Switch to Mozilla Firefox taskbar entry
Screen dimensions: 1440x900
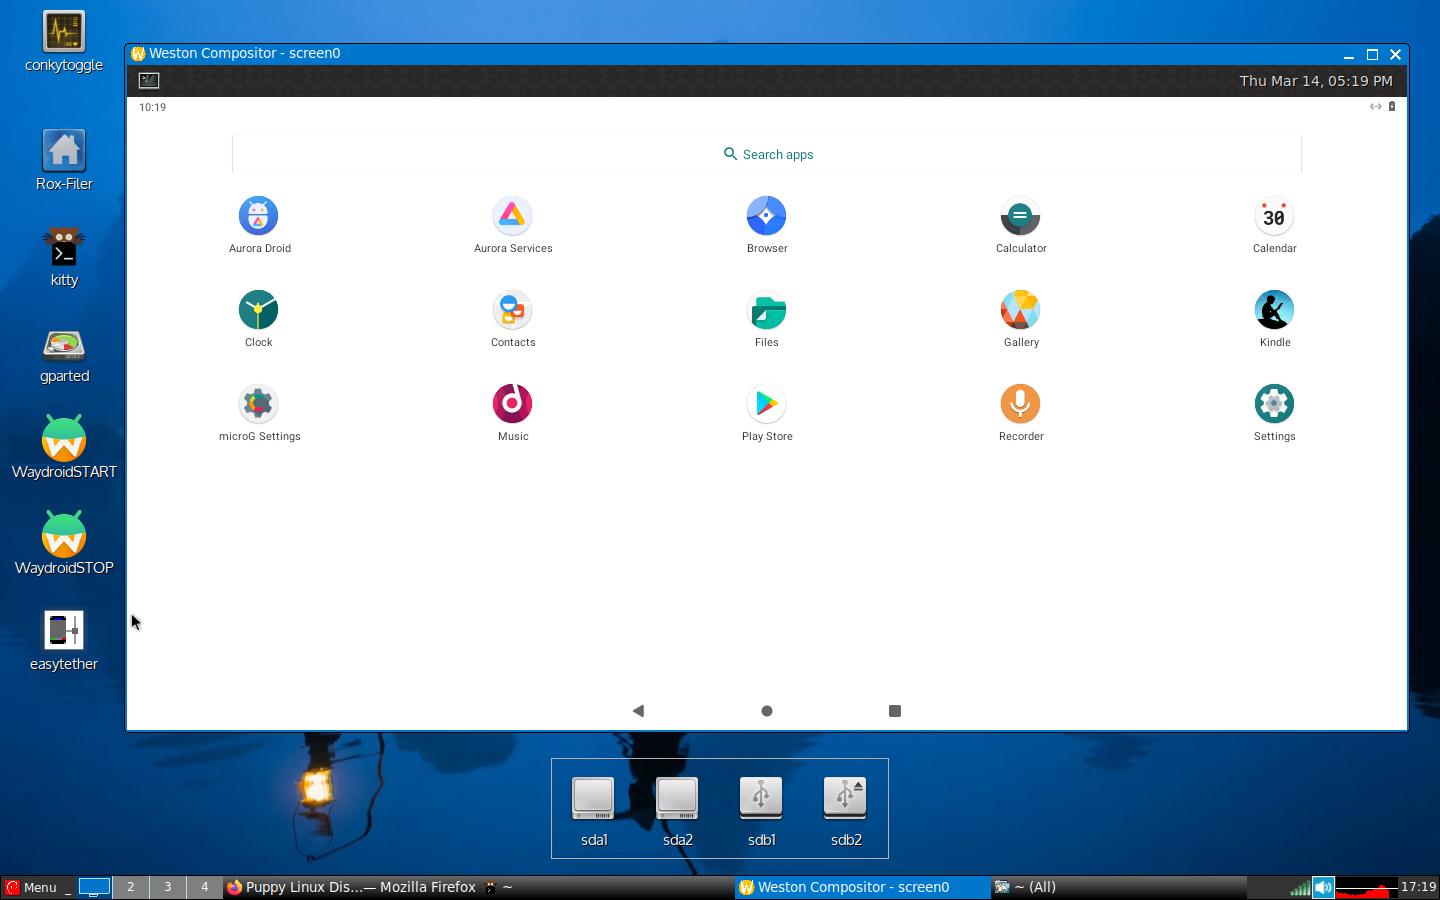pyautogui.click(x=351, y=887)
